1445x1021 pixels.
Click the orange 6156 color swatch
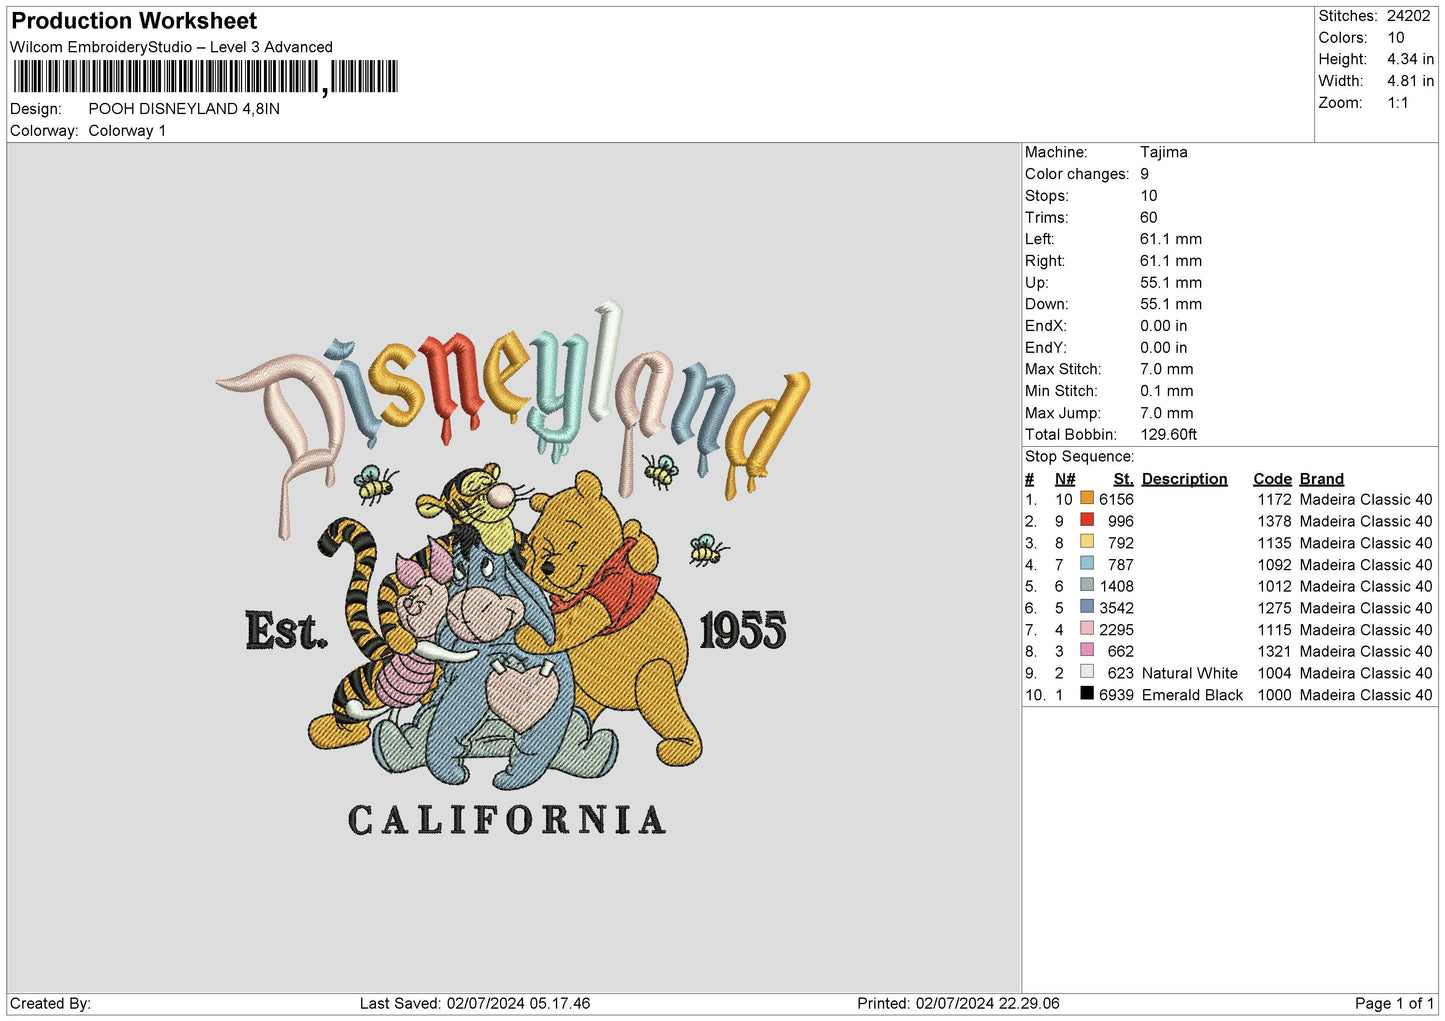[x=1087, y=498]
